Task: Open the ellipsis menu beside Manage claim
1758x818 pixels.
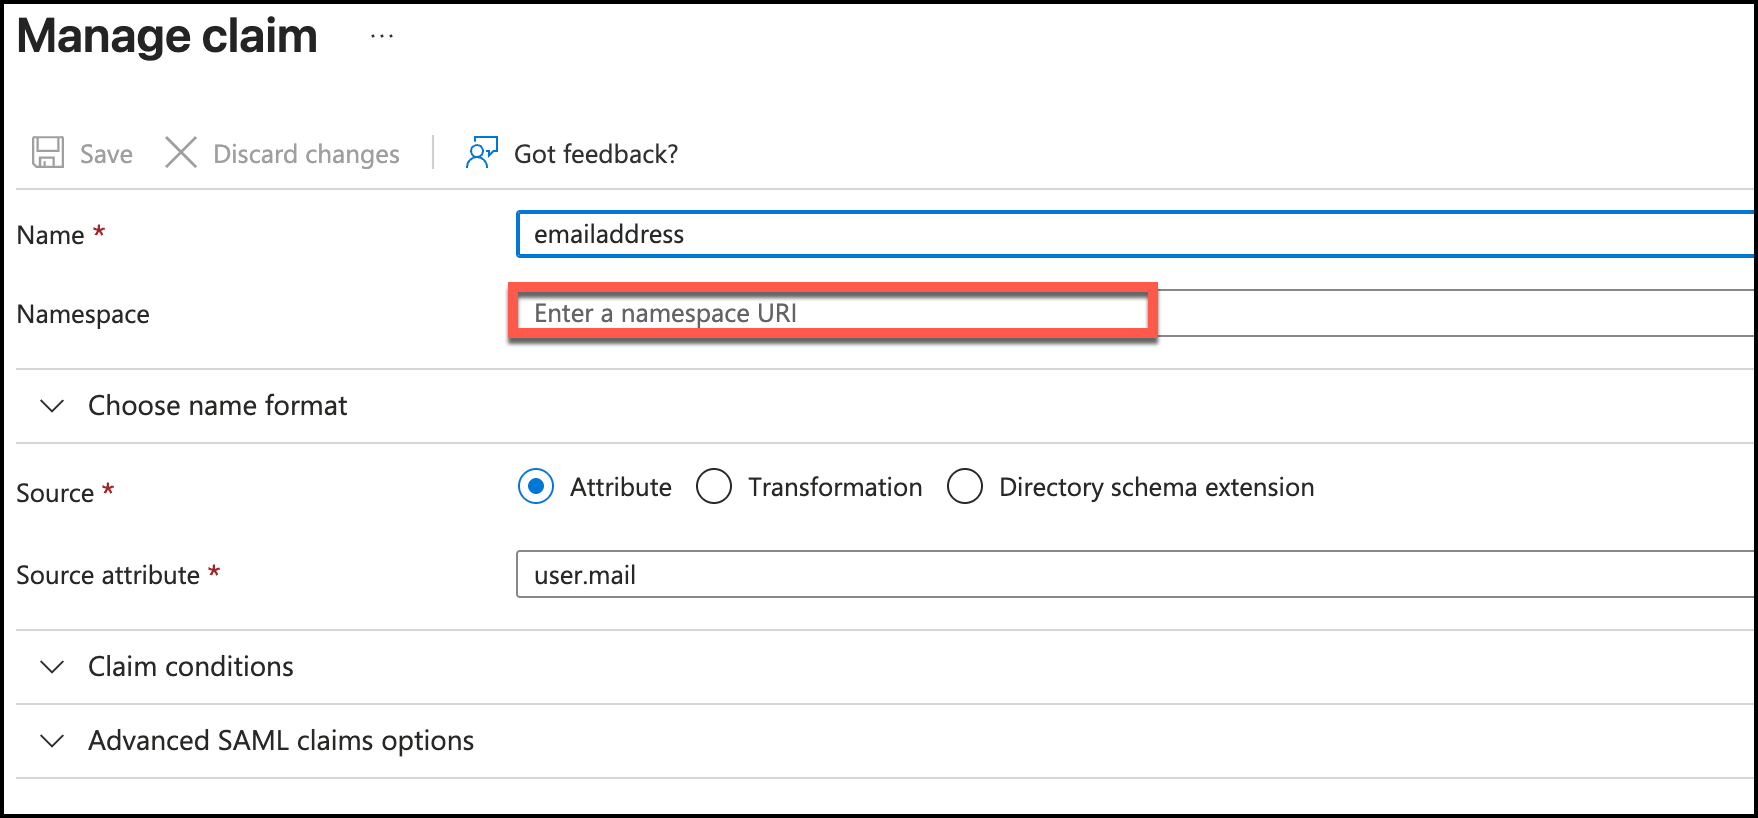Action: click(x=382, y=36)
